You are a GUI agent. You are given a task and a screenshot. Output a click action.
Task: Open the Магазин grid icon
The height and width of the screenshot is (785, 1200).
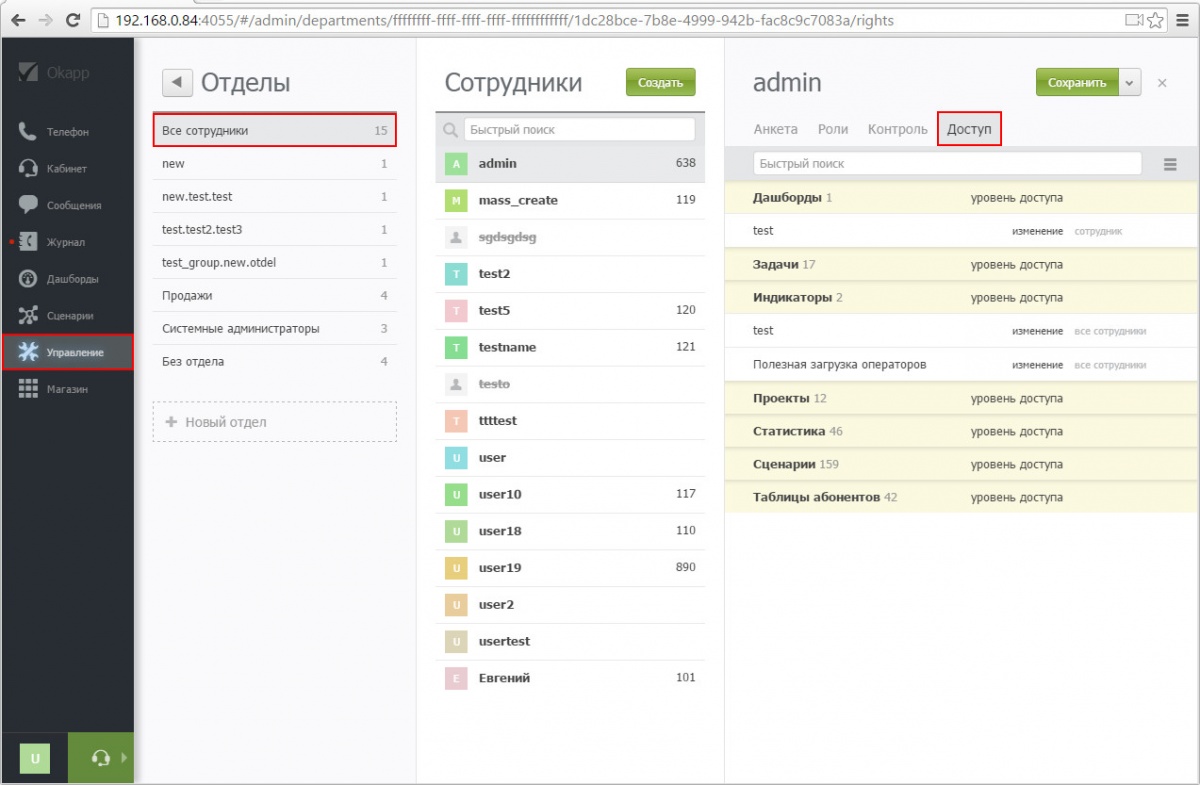coord(28,389)
